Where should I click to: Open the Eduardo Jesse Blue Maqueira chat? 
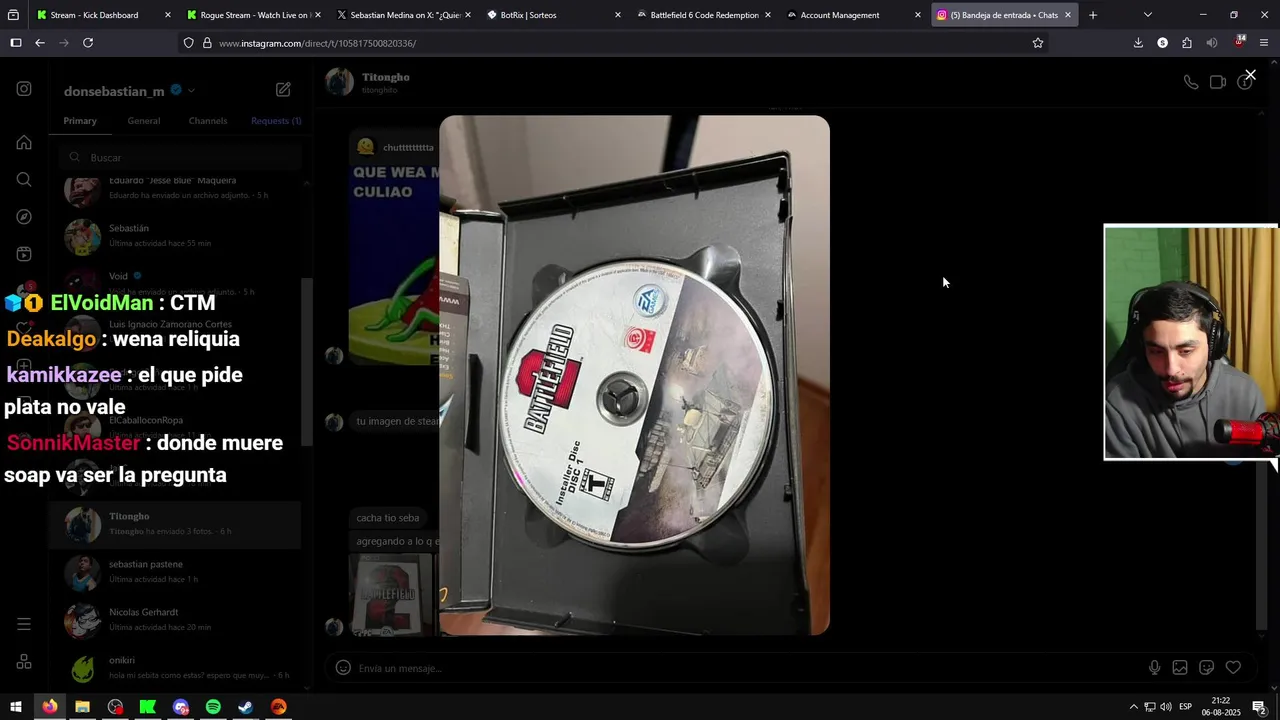pyautogui.click(x=175, y=188)
